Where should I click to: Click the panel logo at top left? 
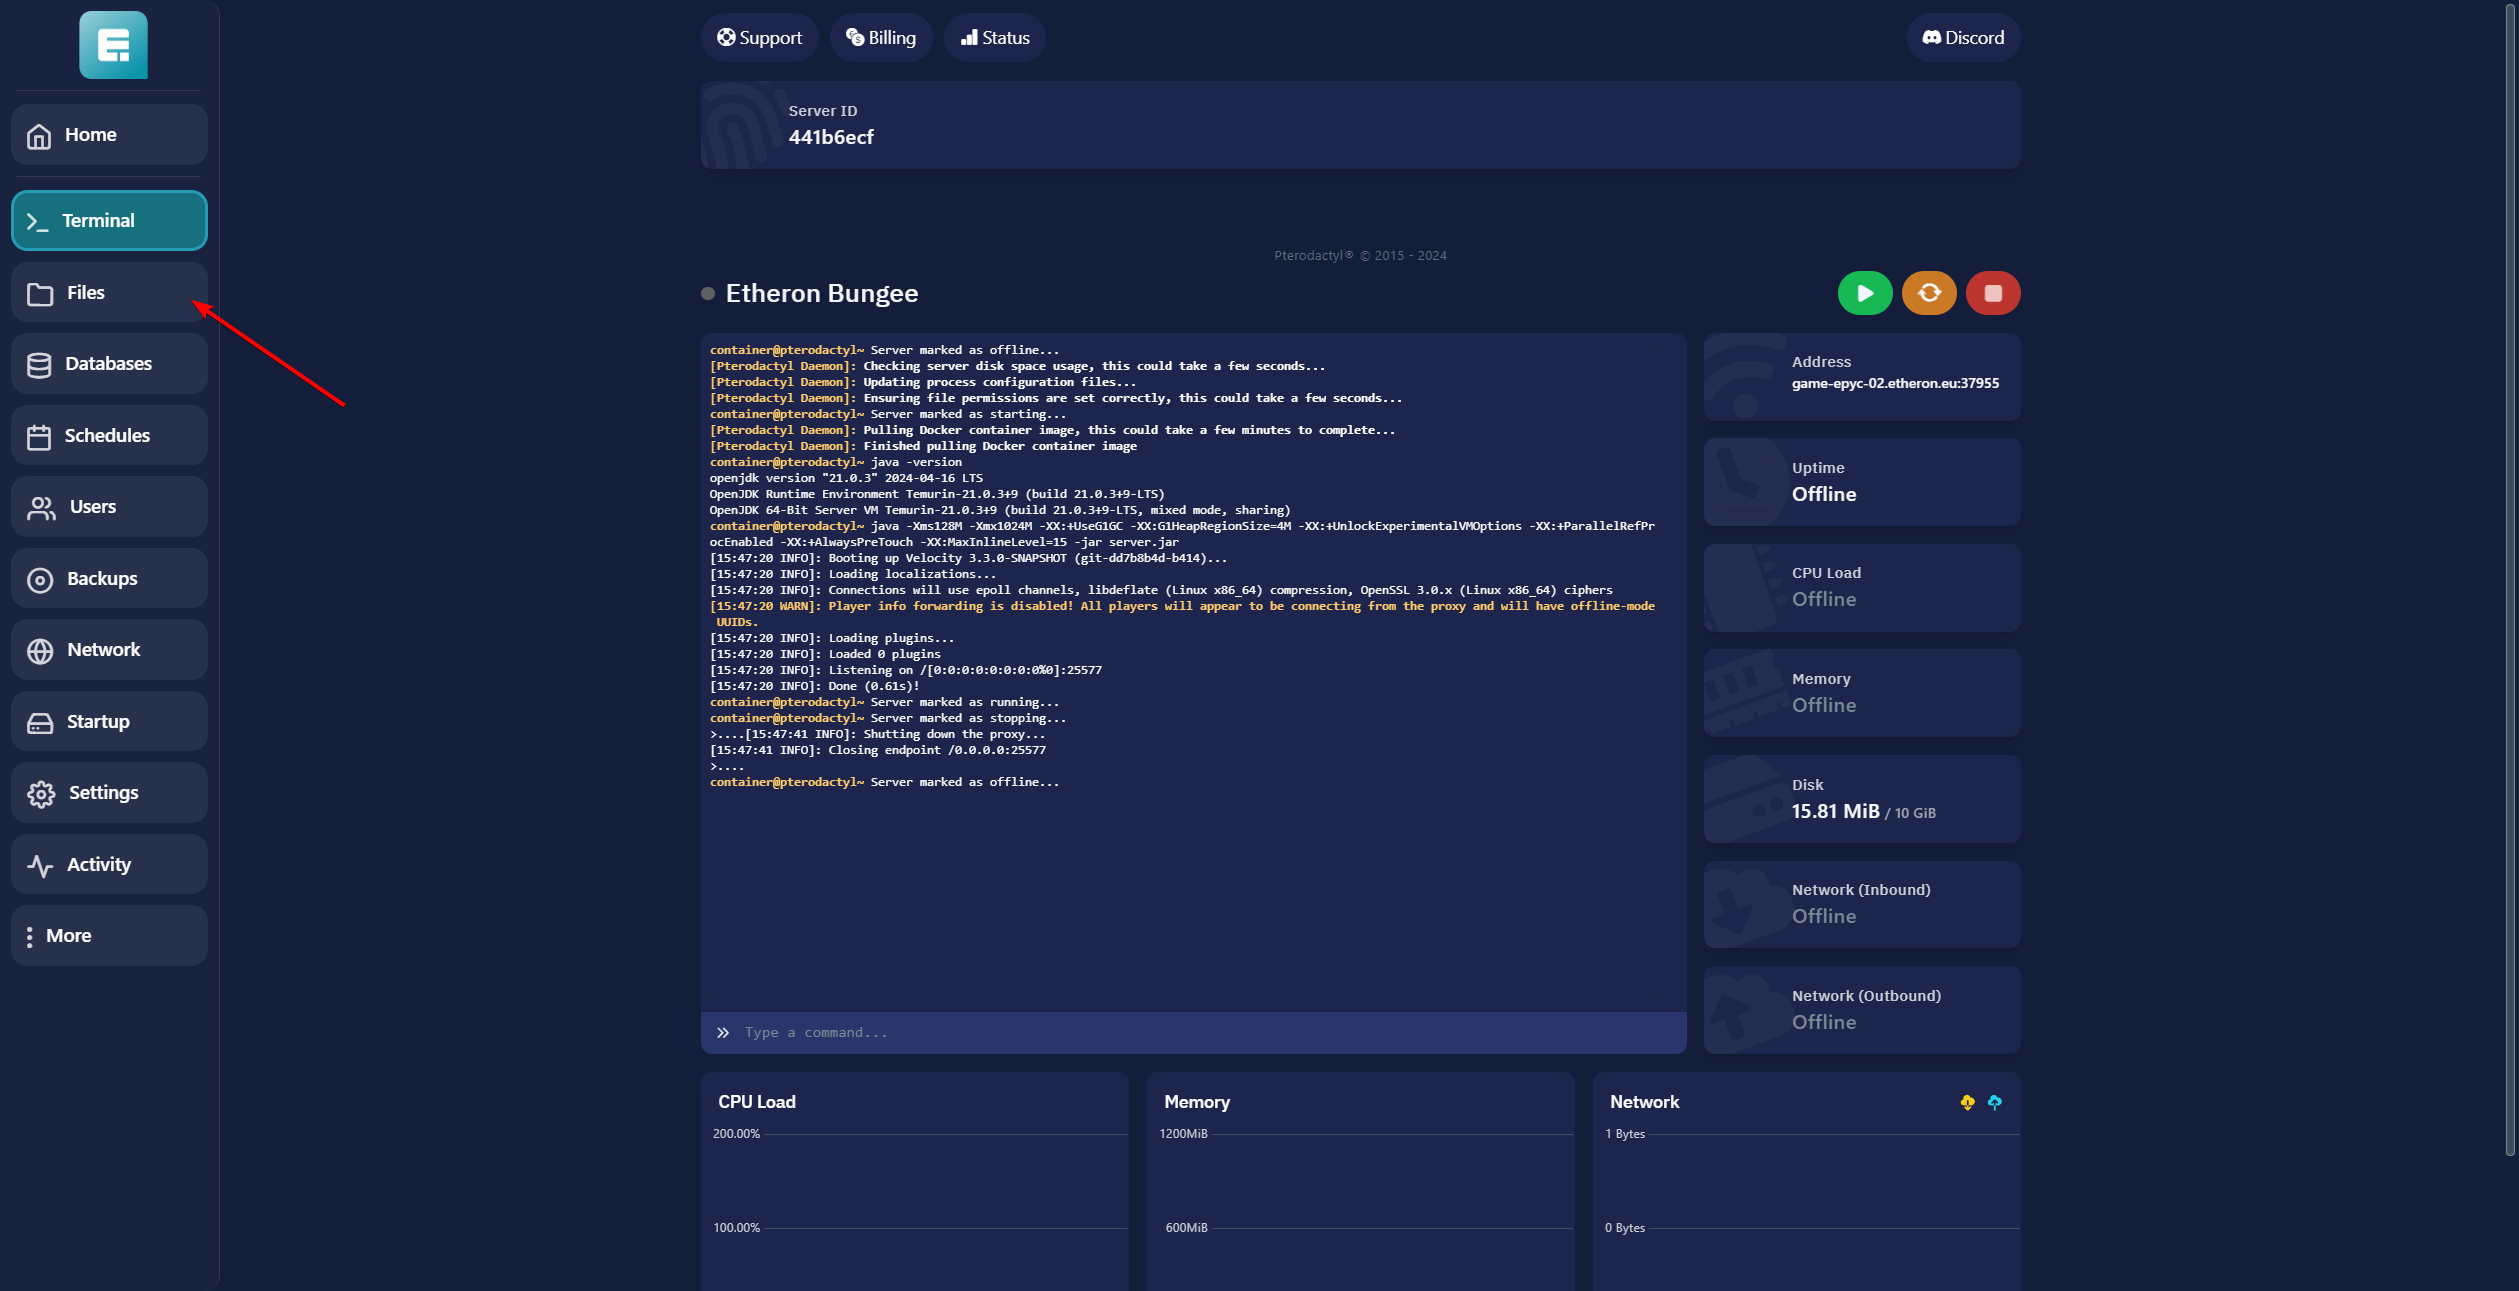(x=113, y=45)
